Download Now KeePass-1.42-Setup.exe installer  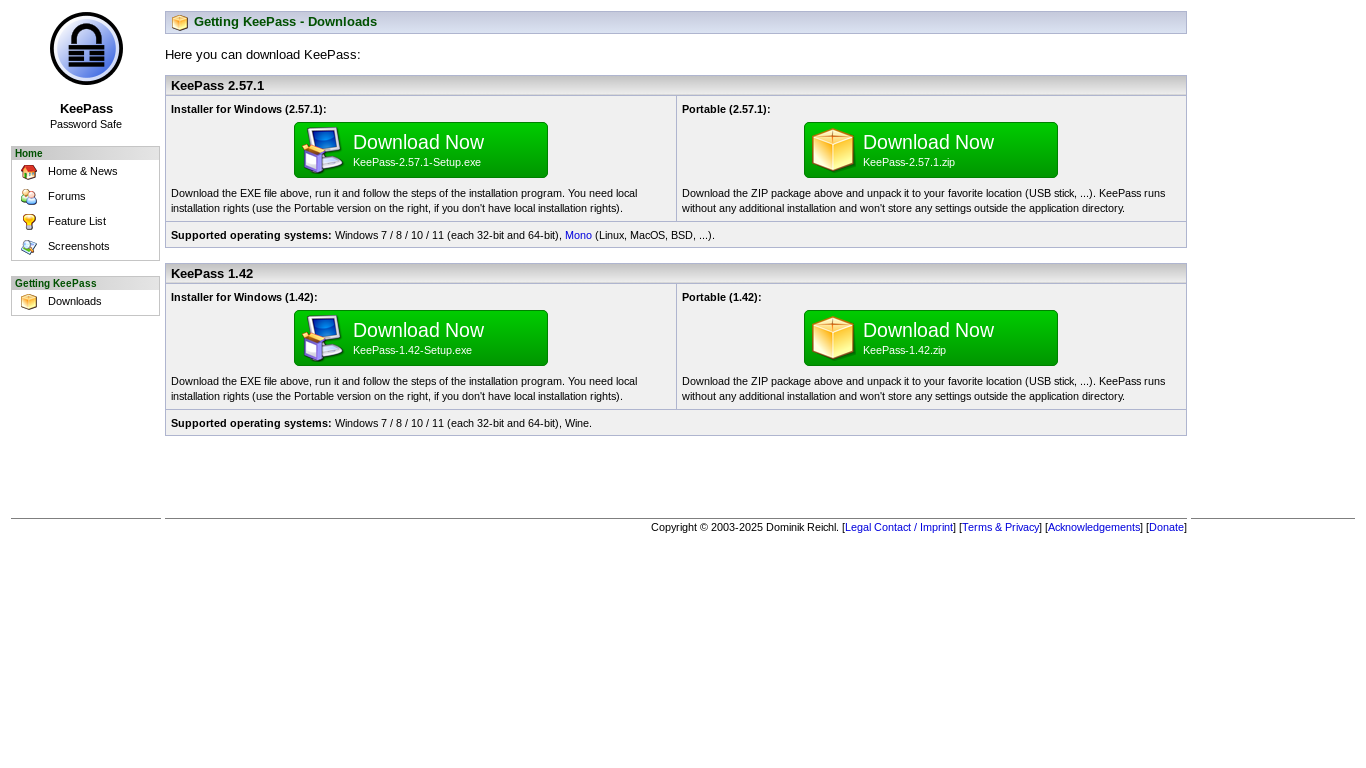pyautogui.click(x=421, y=338)
